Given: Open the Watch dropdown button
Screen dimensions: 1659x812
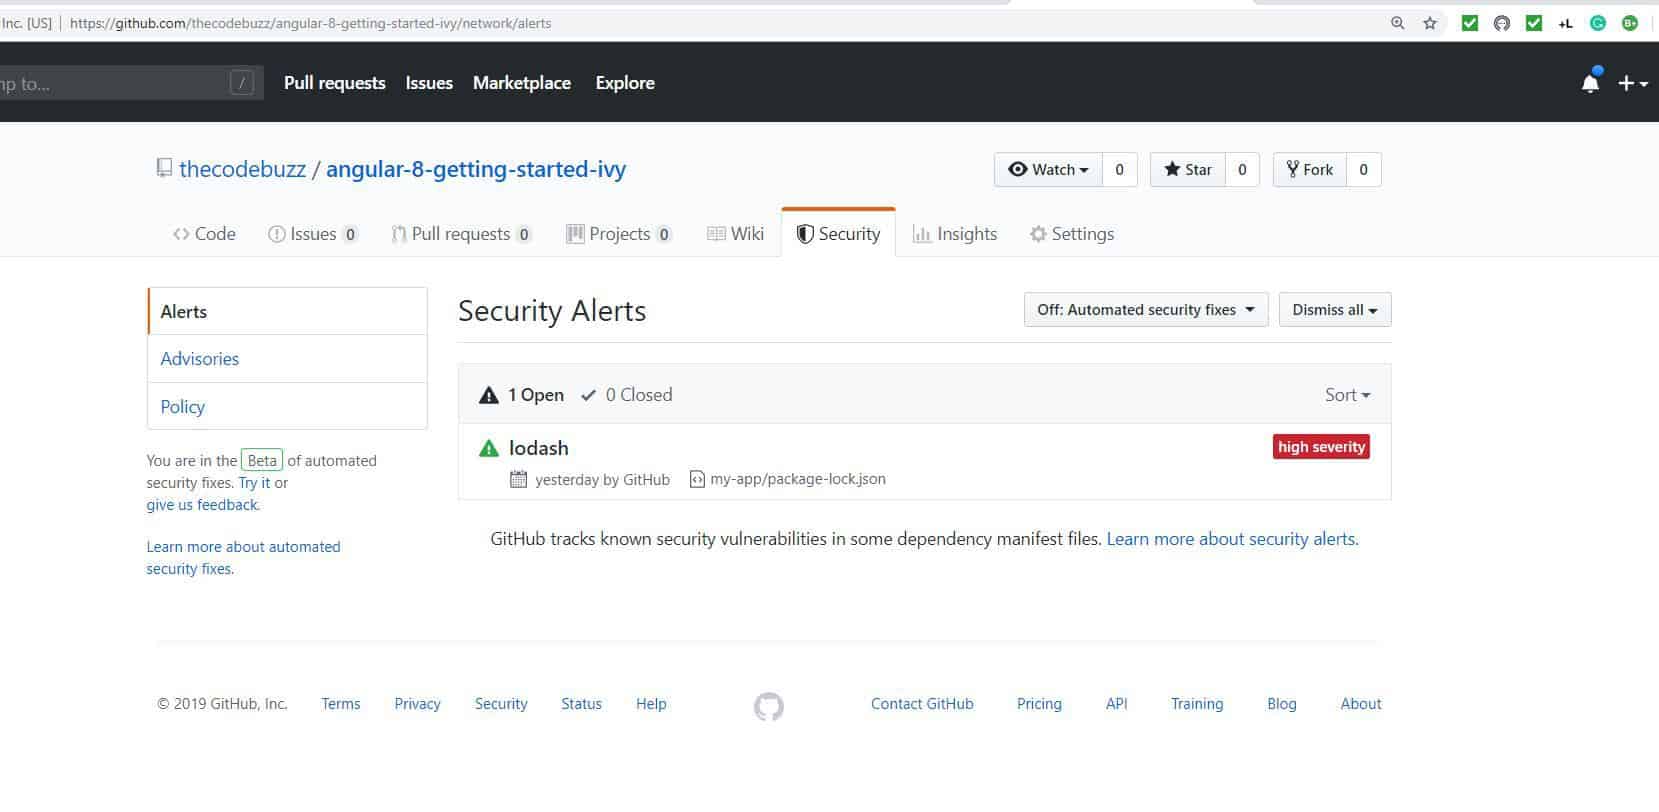Looking at the screenshot, I should (x=1048, y=170).
